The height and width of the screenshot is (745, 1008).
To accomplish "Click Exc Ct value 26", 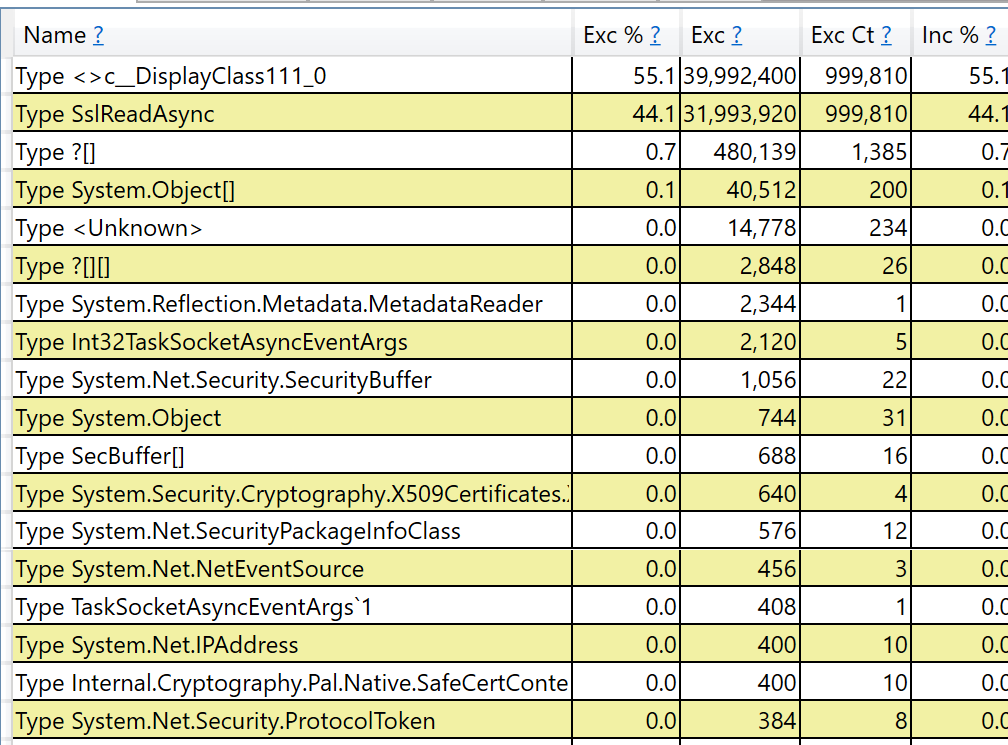I will [895, 265].
